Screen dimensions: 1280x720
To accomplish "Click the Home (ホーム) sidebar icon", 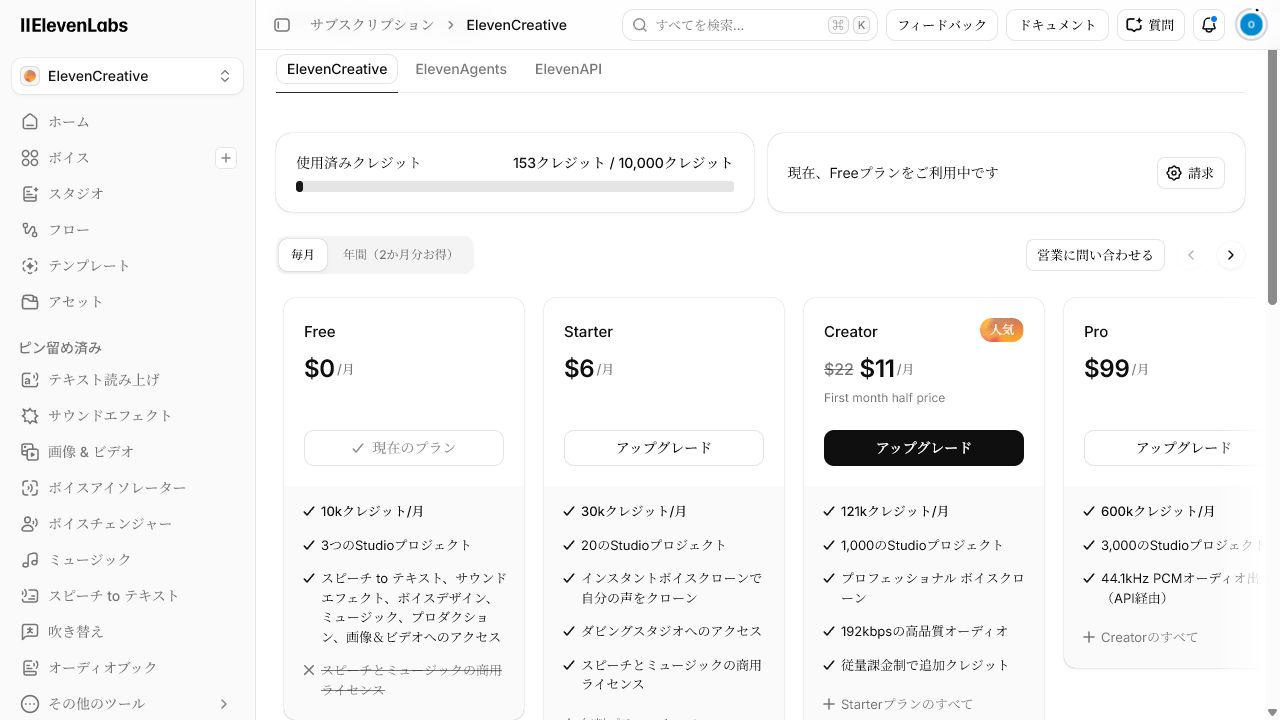I will point(30,121).
